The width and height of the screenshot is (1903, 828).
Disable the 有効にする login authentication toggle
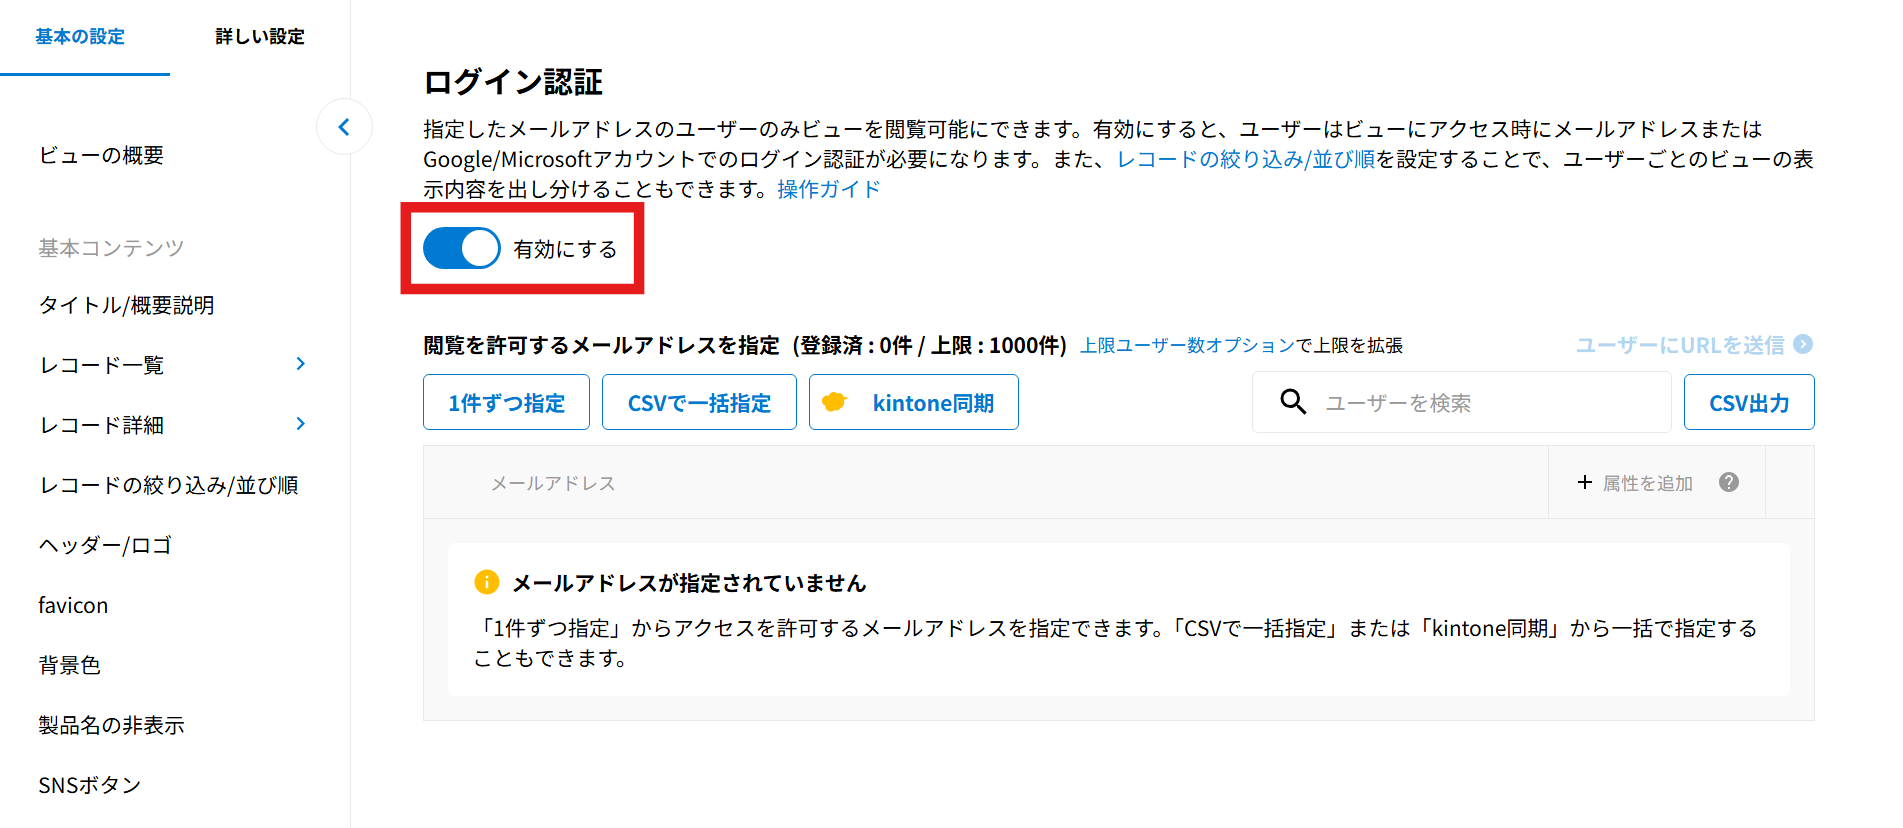[462, 248]
